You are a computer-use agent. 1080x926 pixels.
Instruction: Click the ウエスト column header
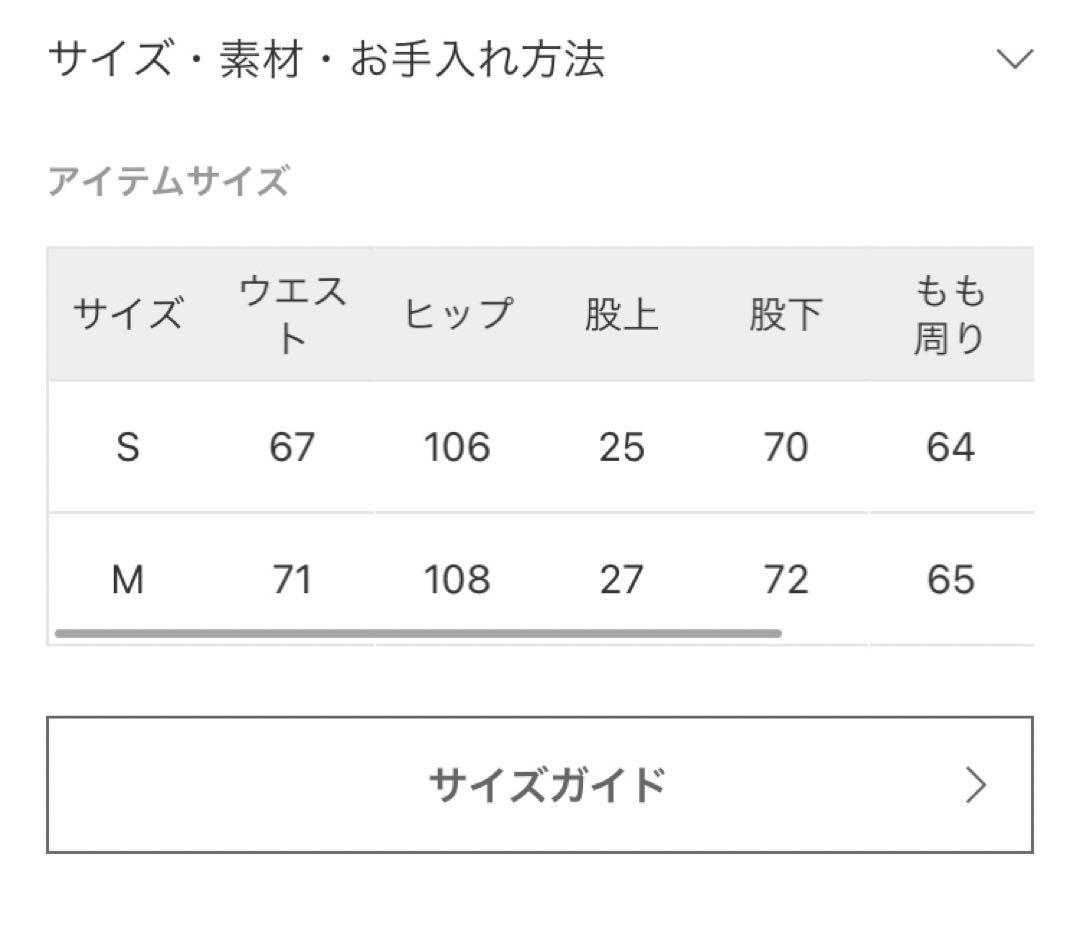click(293, 313)
